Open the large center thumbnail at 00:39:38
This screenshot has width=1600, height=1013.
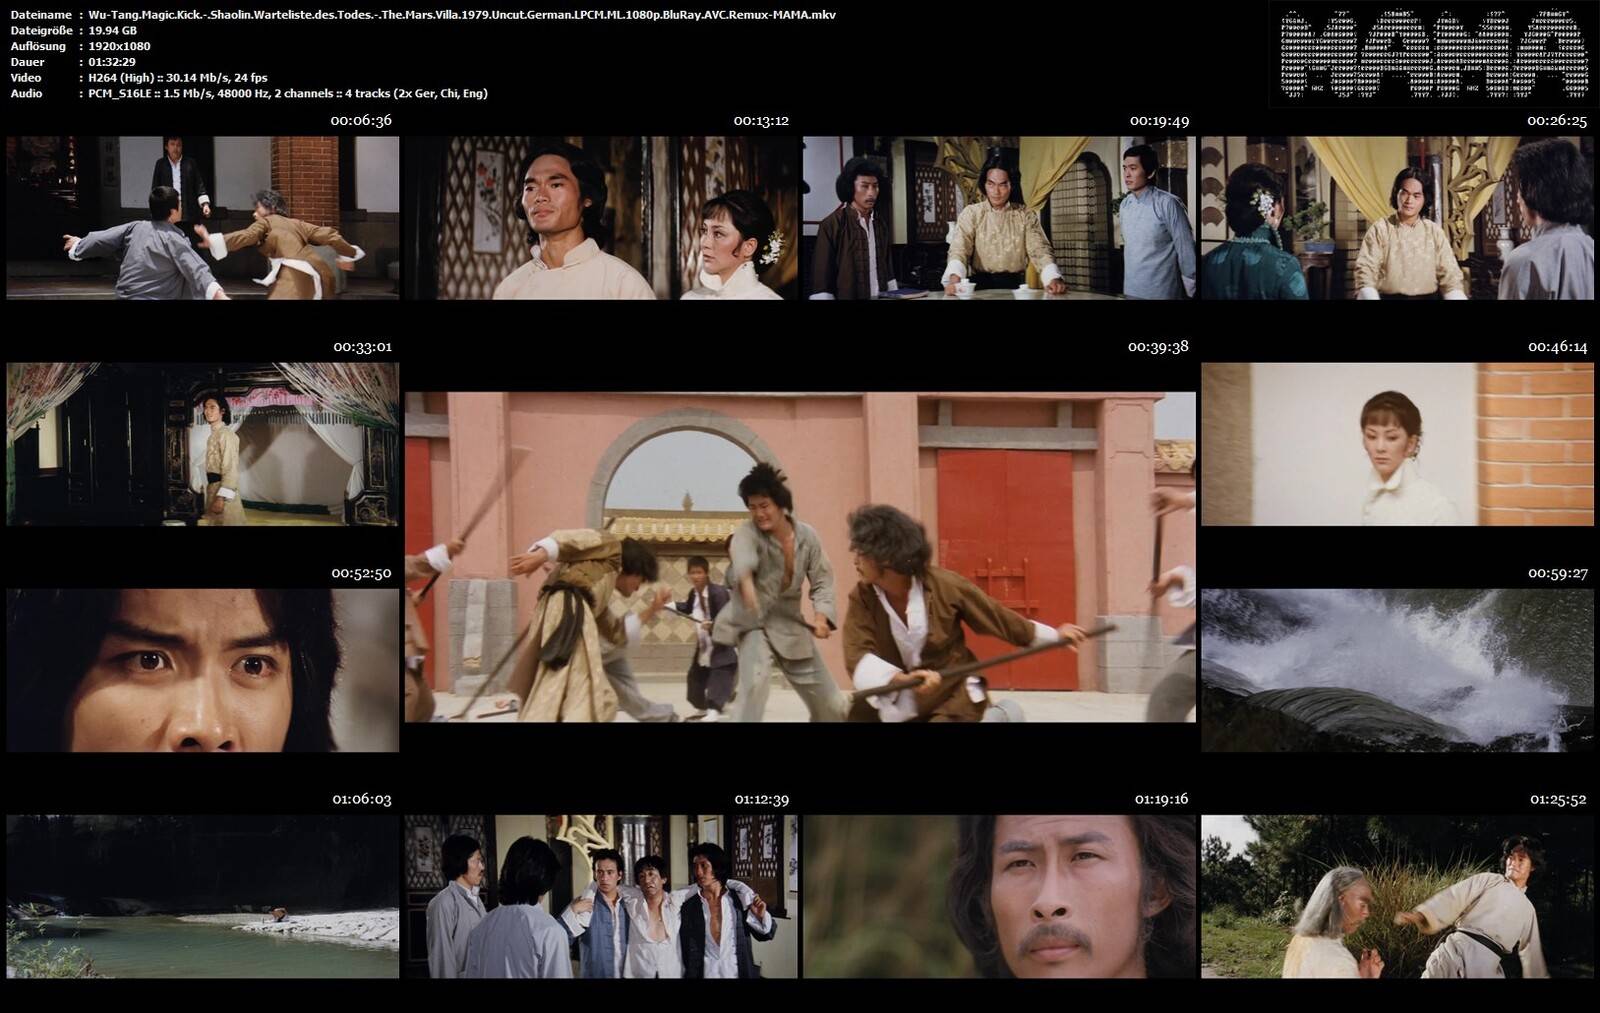(x=800, y=557)
